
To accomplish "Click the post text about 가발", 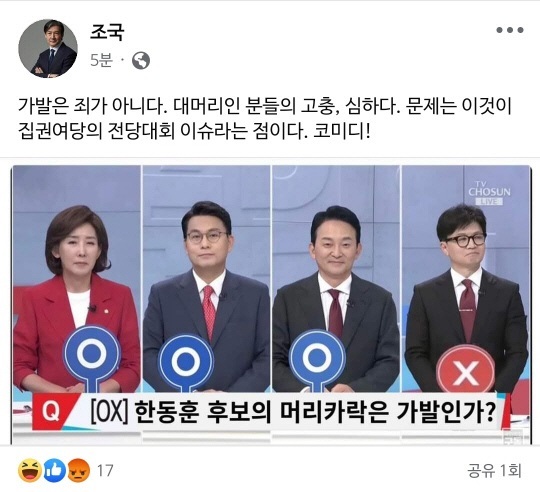I will coord(264,119).
